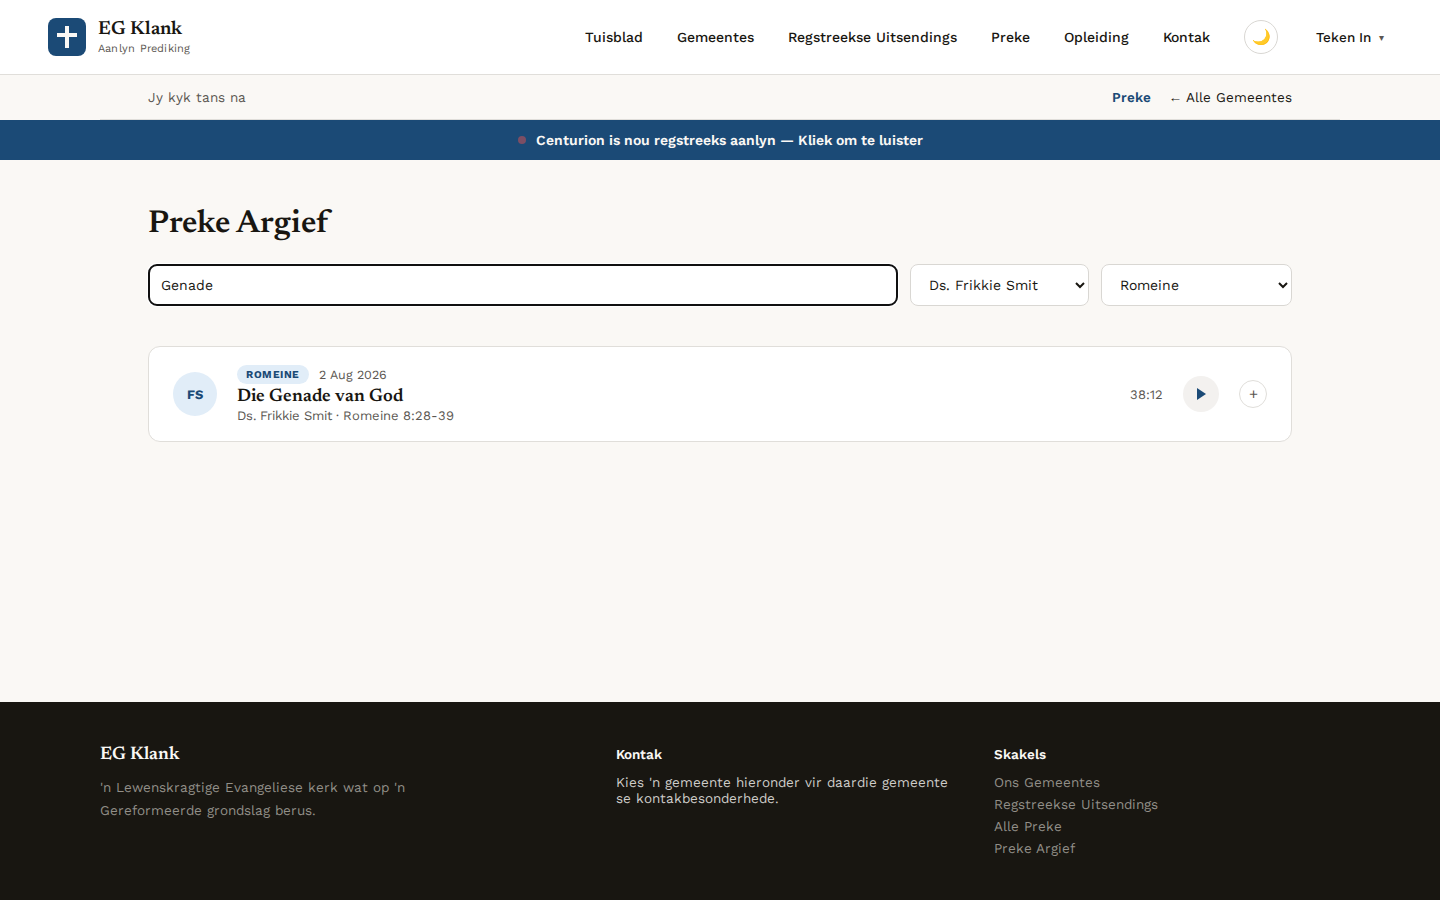Click the FS preacher avatar
1440x900 pixels.
pyautogui.click(x=195, y=394)
